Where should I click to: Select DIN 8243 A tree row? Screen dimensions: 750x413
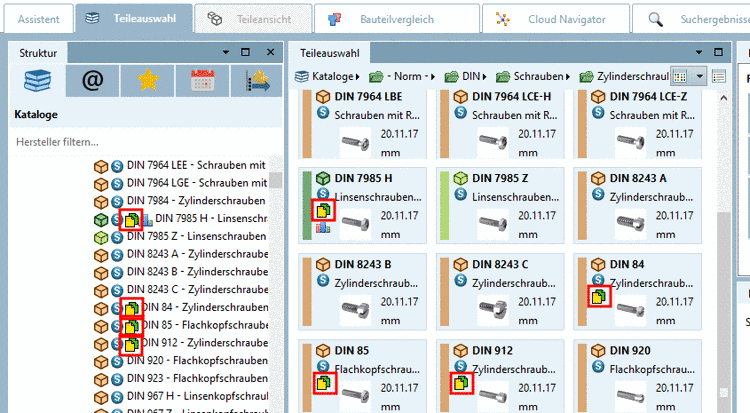tap(180, 255)
